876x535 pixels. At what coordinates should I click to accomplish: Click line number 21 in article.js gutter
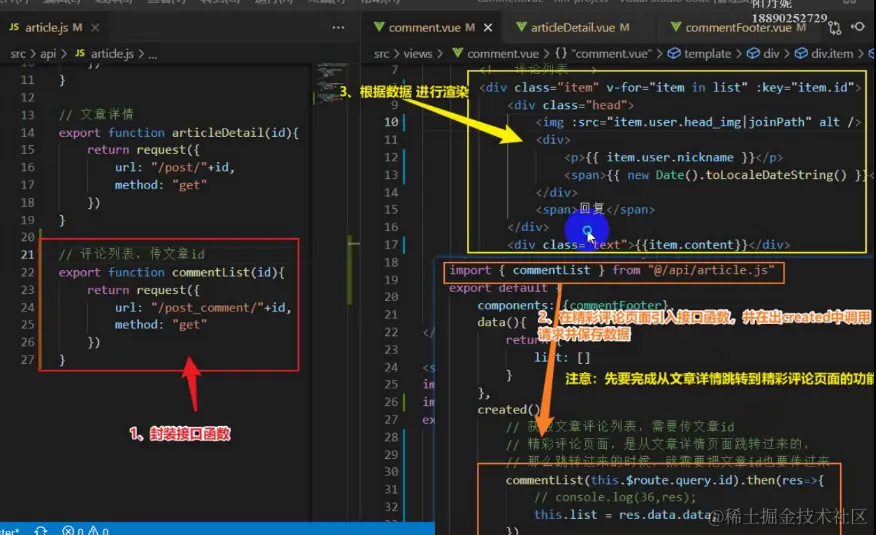(27, 255)
